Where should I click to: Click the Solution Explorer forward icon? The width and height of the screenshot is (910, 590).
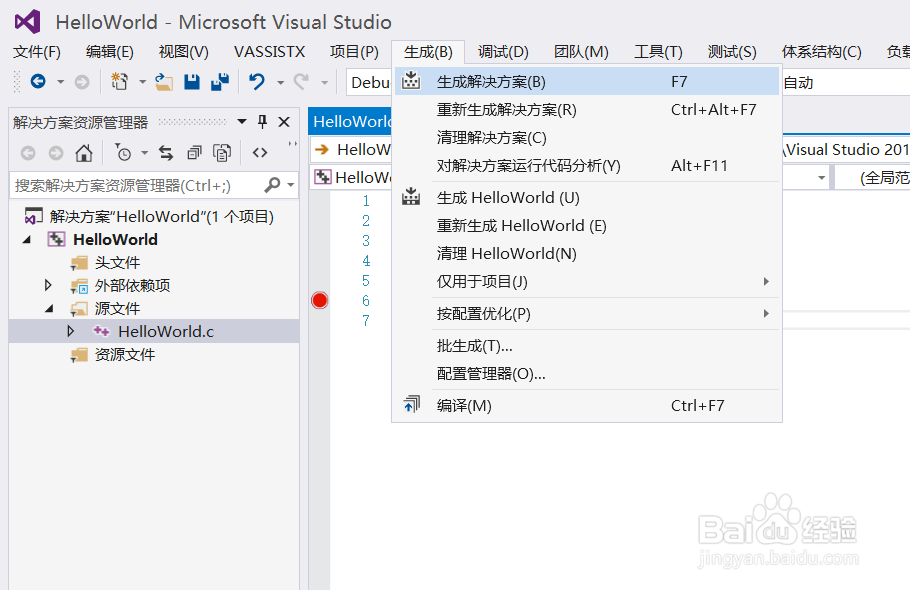(56, 153)
